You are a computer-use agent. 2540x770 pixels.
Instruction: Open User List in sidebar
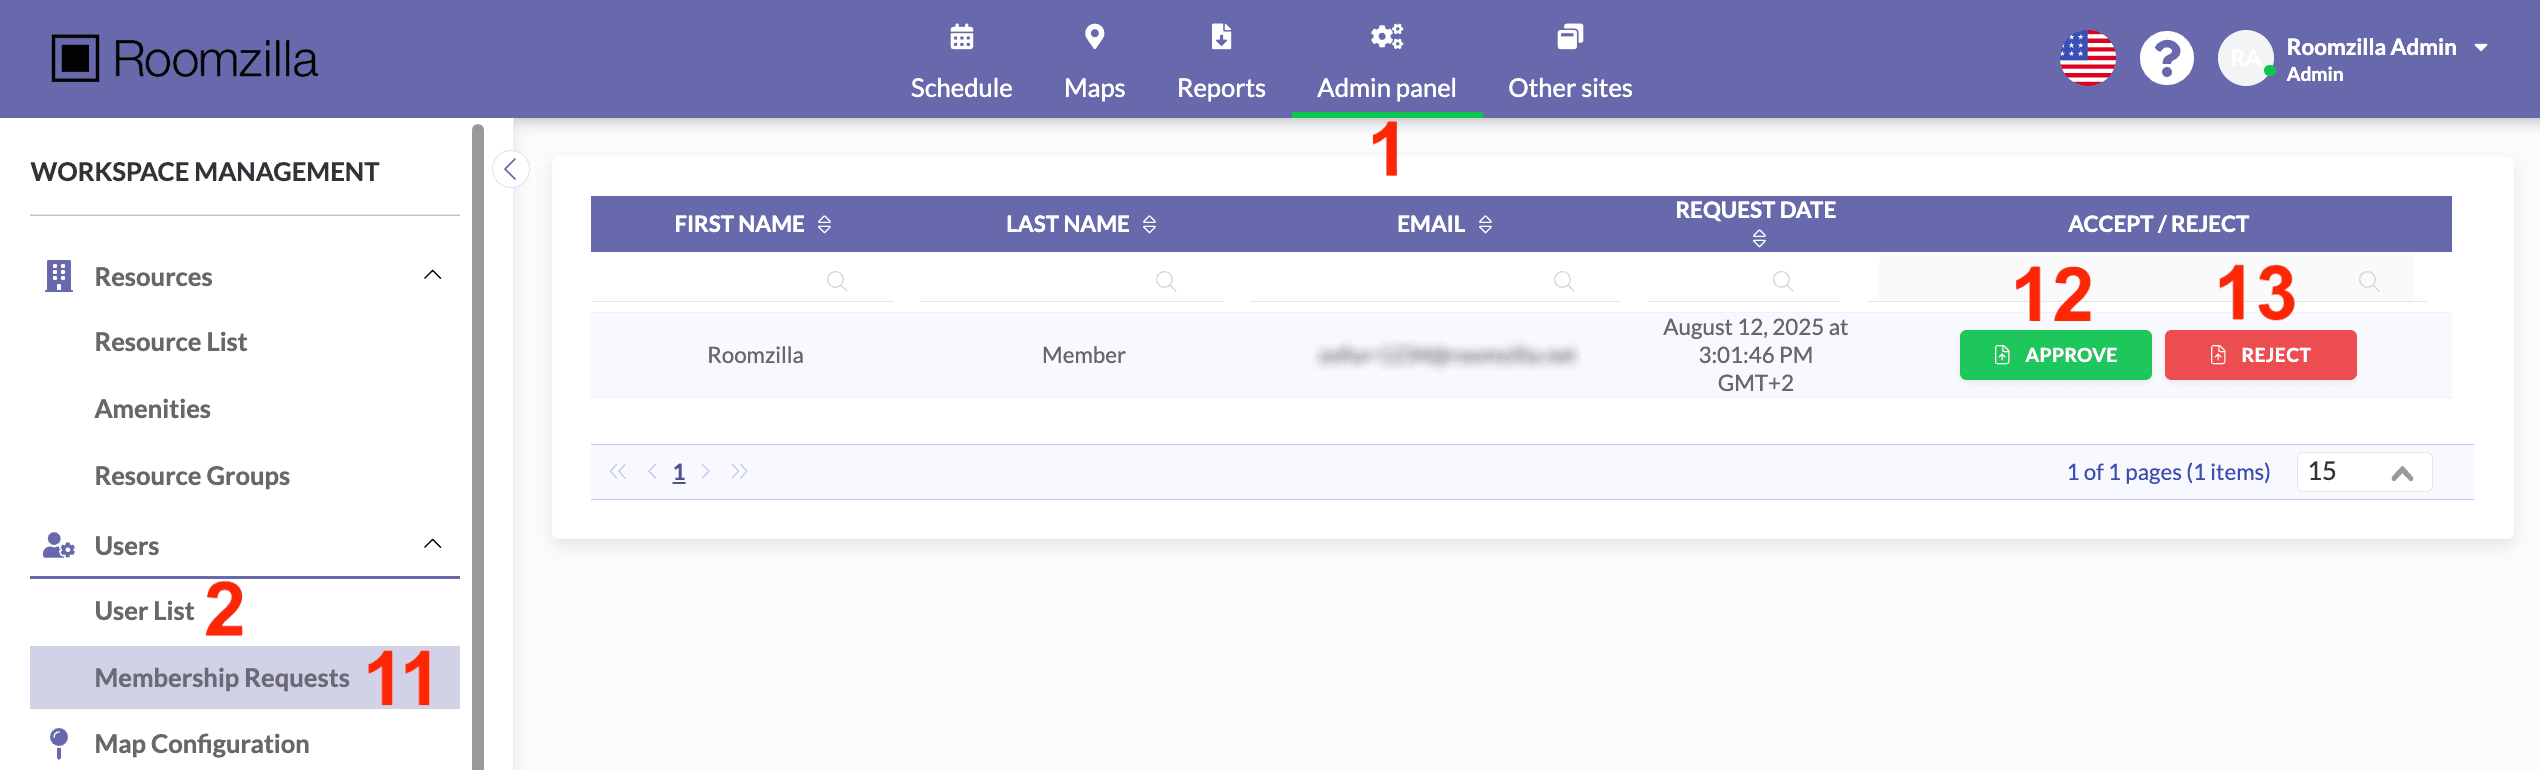(144, 611)
